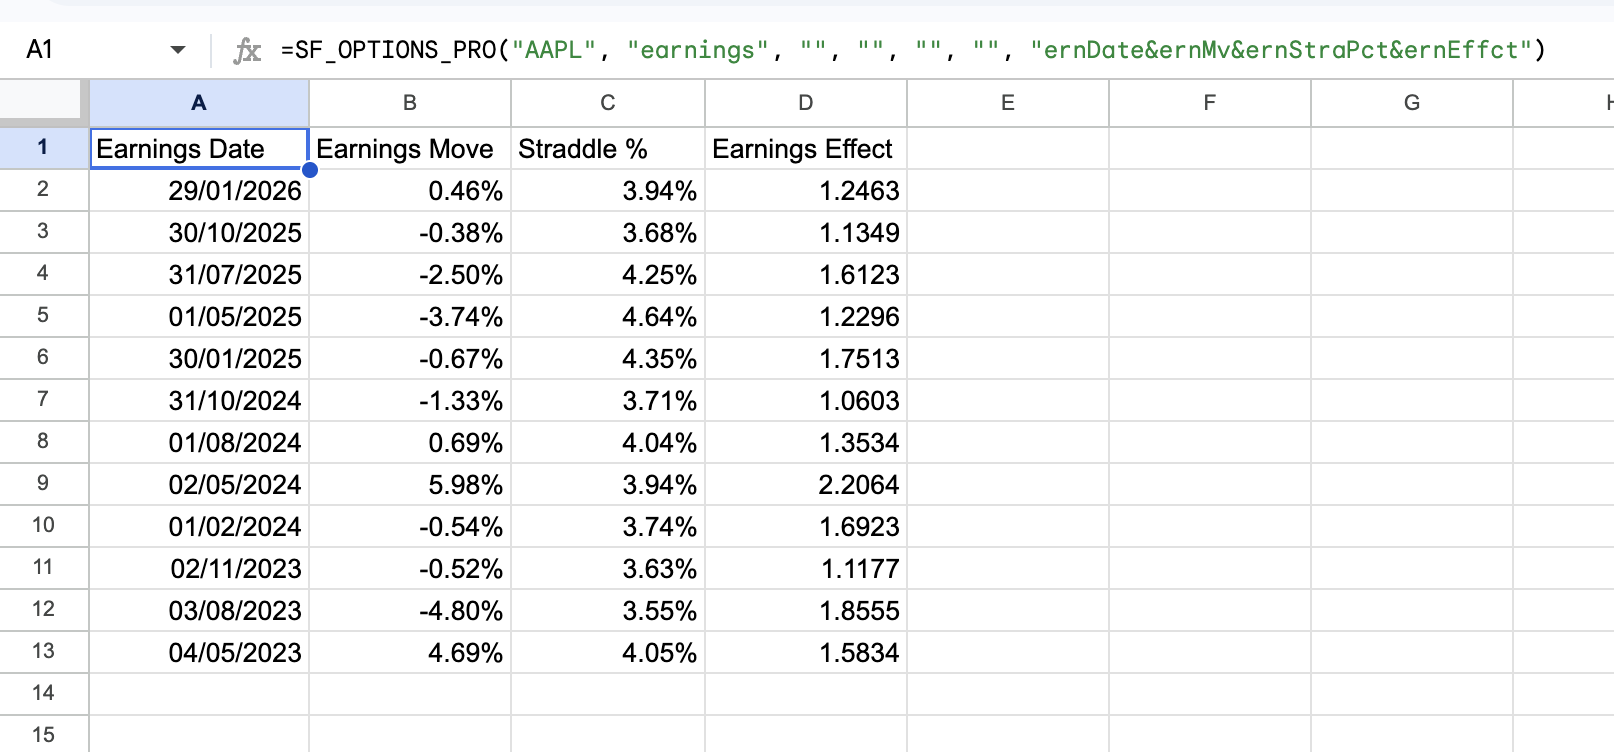Select the straddle cell 3.71%

coord(608,400)
